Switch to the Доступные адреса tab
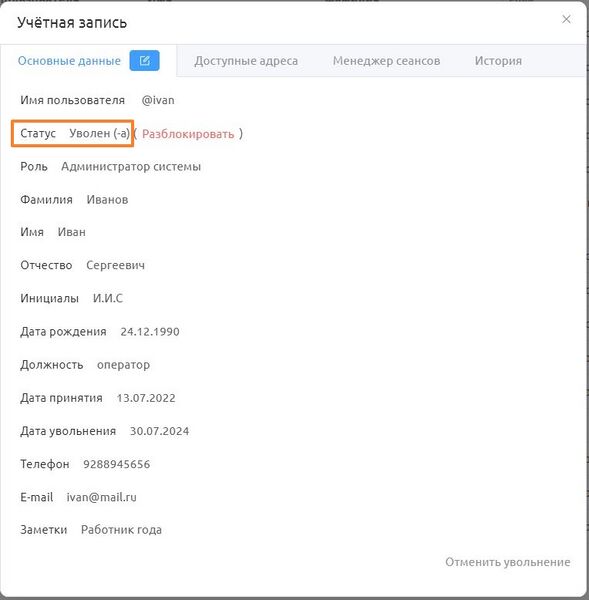Viewport: 589px width, 600px height. coord(246,61)
